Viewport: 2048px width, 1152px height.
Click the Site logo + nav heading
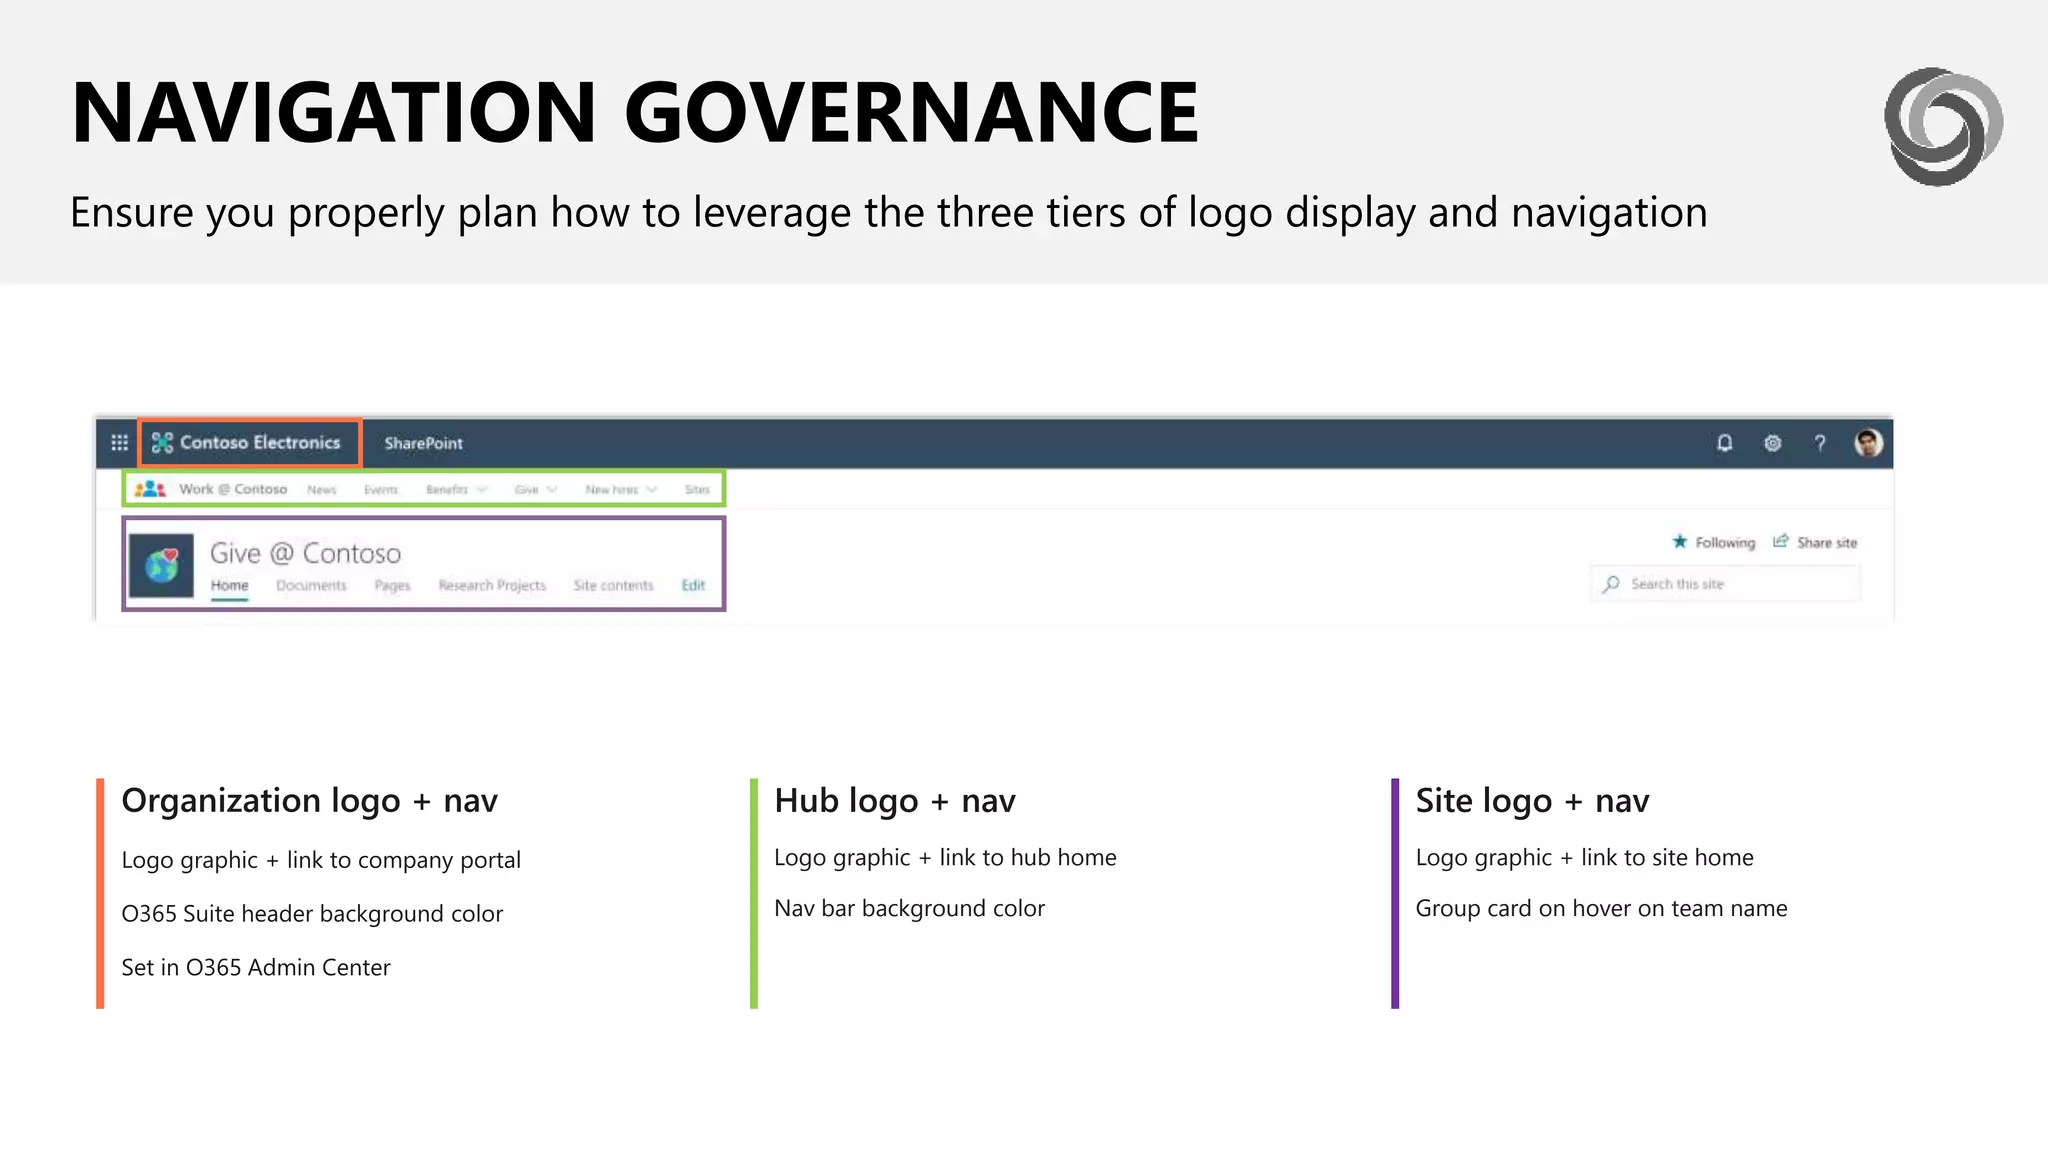[x=1532, y=801]
